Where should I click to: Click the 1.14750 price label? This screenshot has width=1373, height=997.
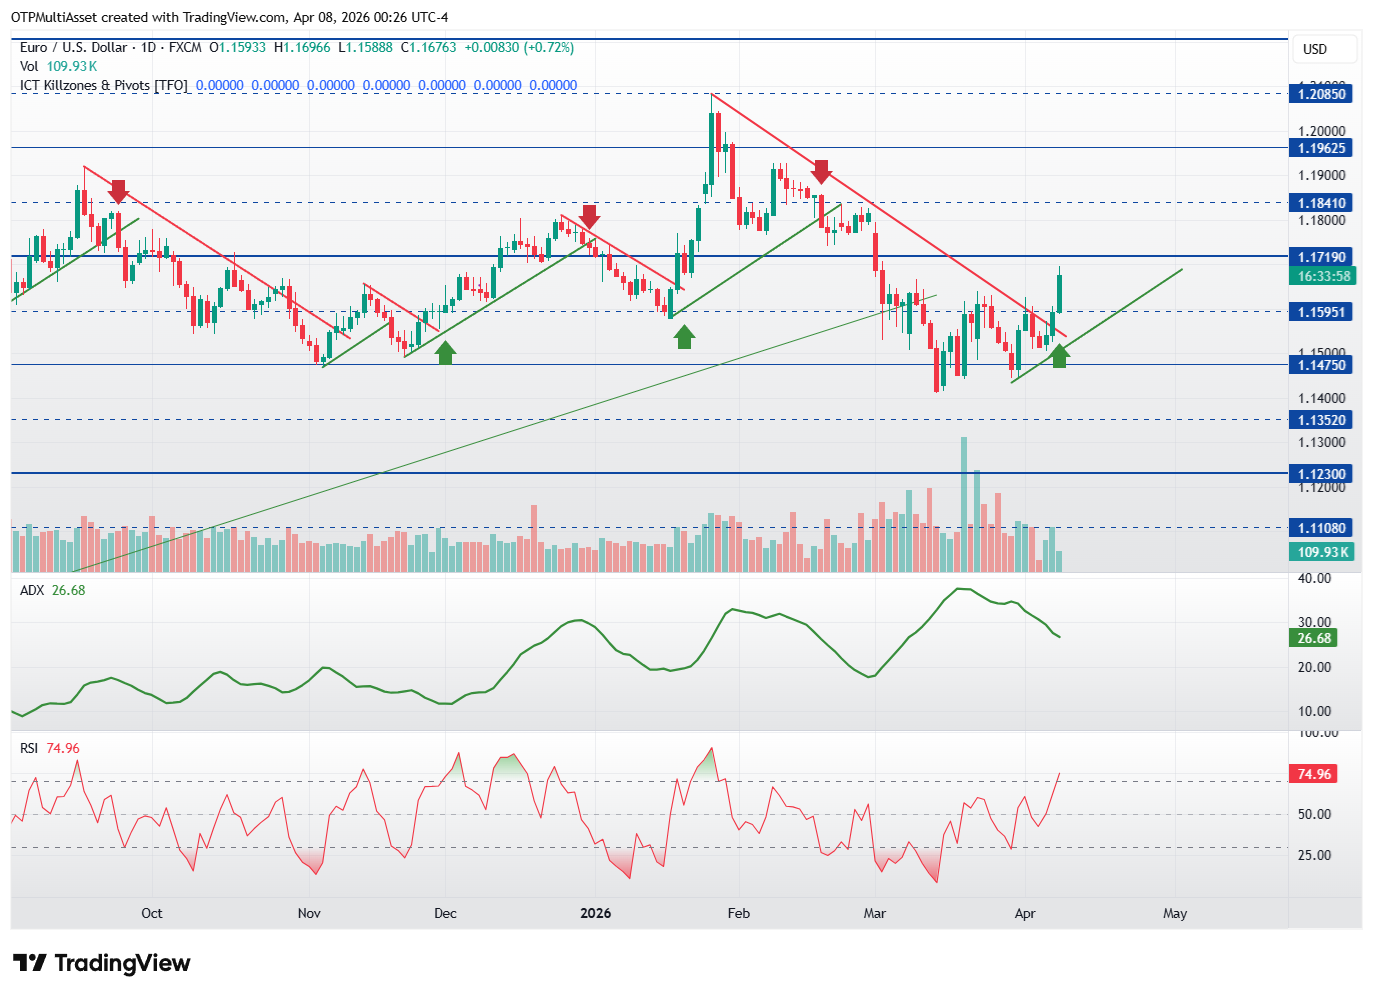[1321, 365]
